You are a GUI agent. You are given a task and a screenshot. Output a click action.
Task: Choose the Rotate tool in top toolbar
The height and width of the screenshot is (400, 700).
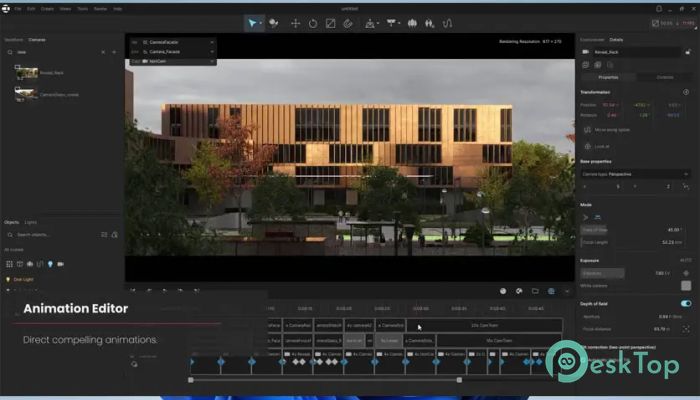[x=313, y=23]
